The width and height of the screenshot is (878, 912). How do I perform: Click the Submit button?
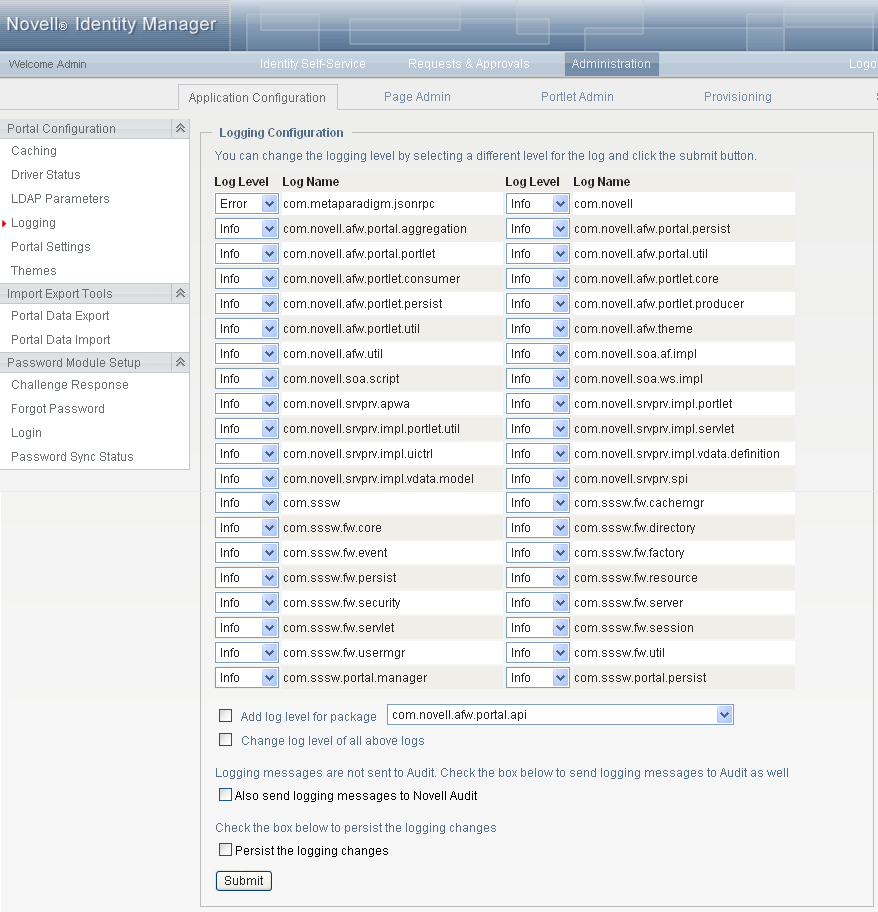tap(243, 881)
